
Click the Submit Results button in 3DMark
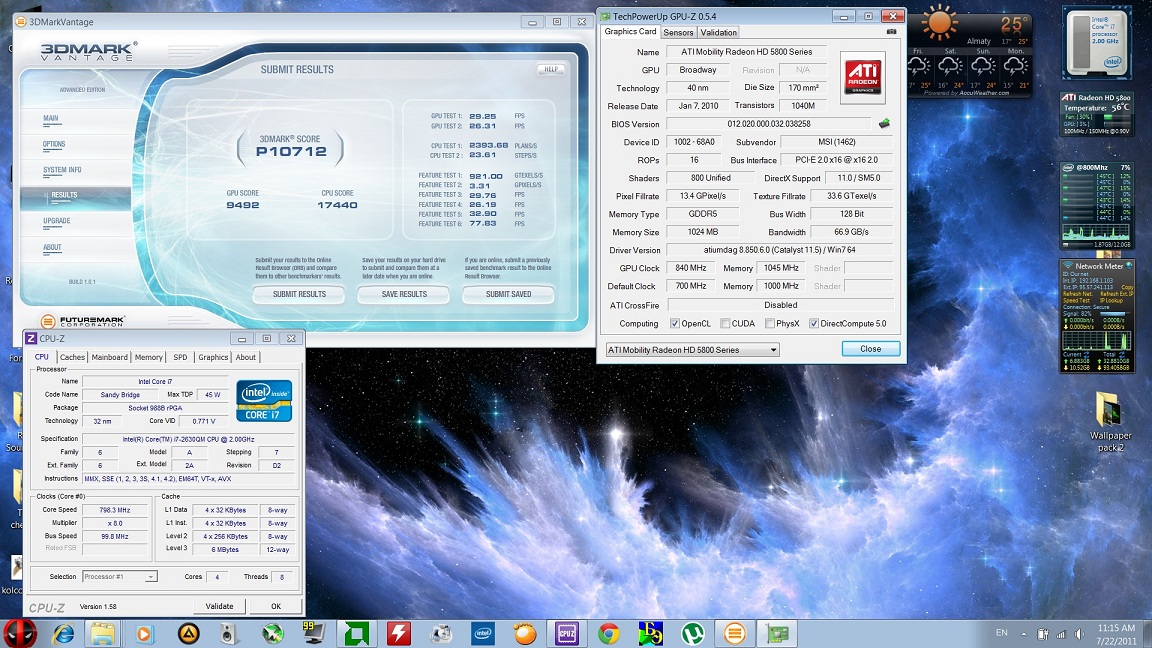click(299, 294)
